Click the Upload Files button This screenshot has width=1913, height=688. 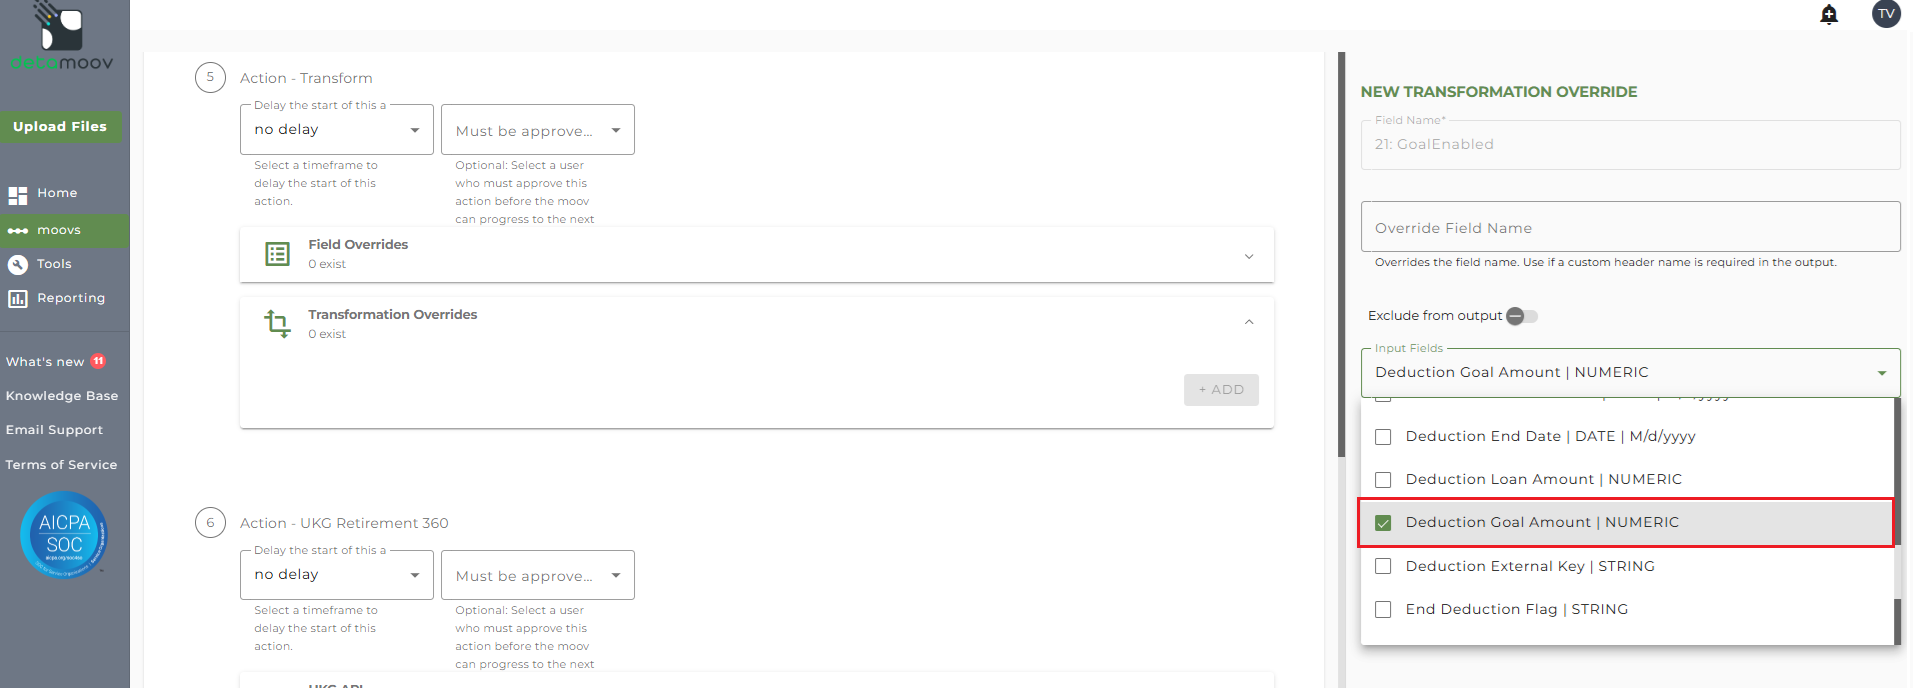[60, 127]
